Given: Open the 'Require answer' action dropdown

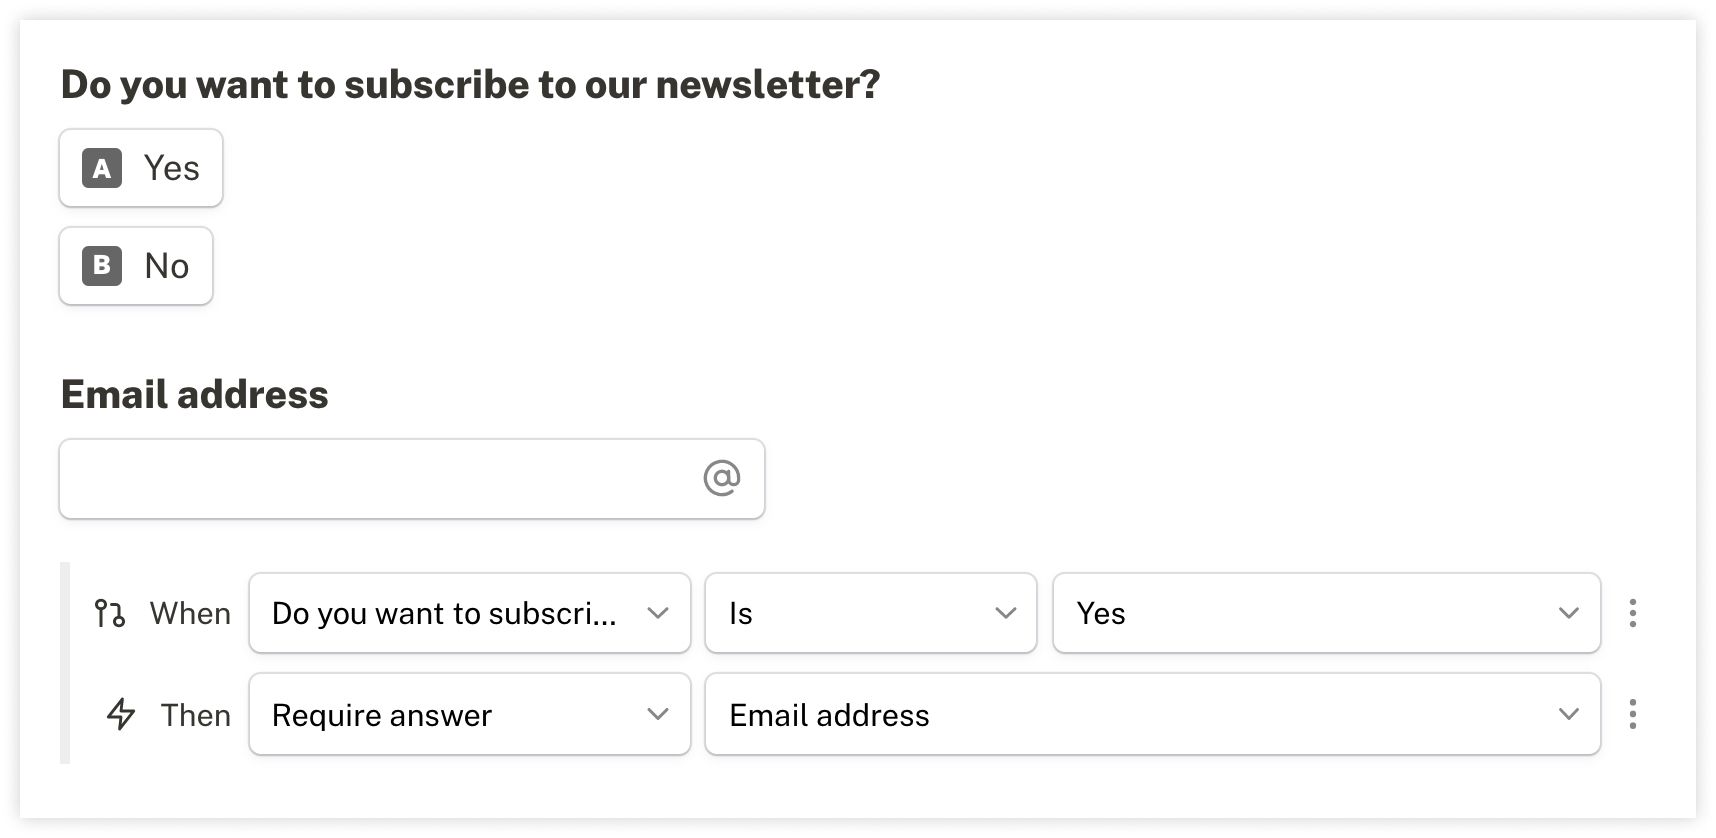Looking at the screenshot, I should click(470, 714).
